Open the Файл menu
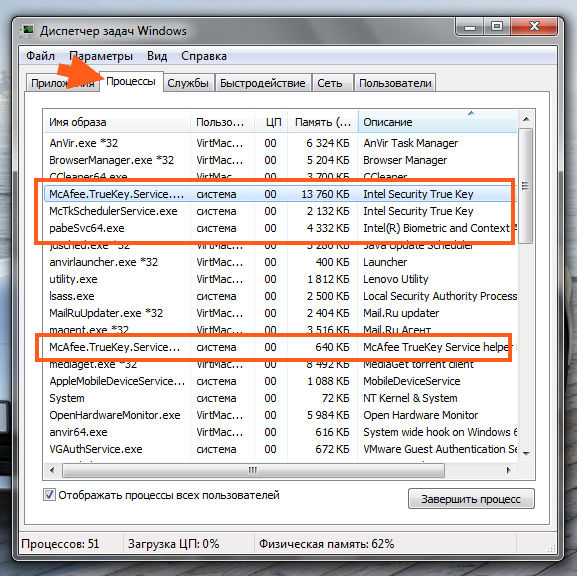 tap(40, 56)
